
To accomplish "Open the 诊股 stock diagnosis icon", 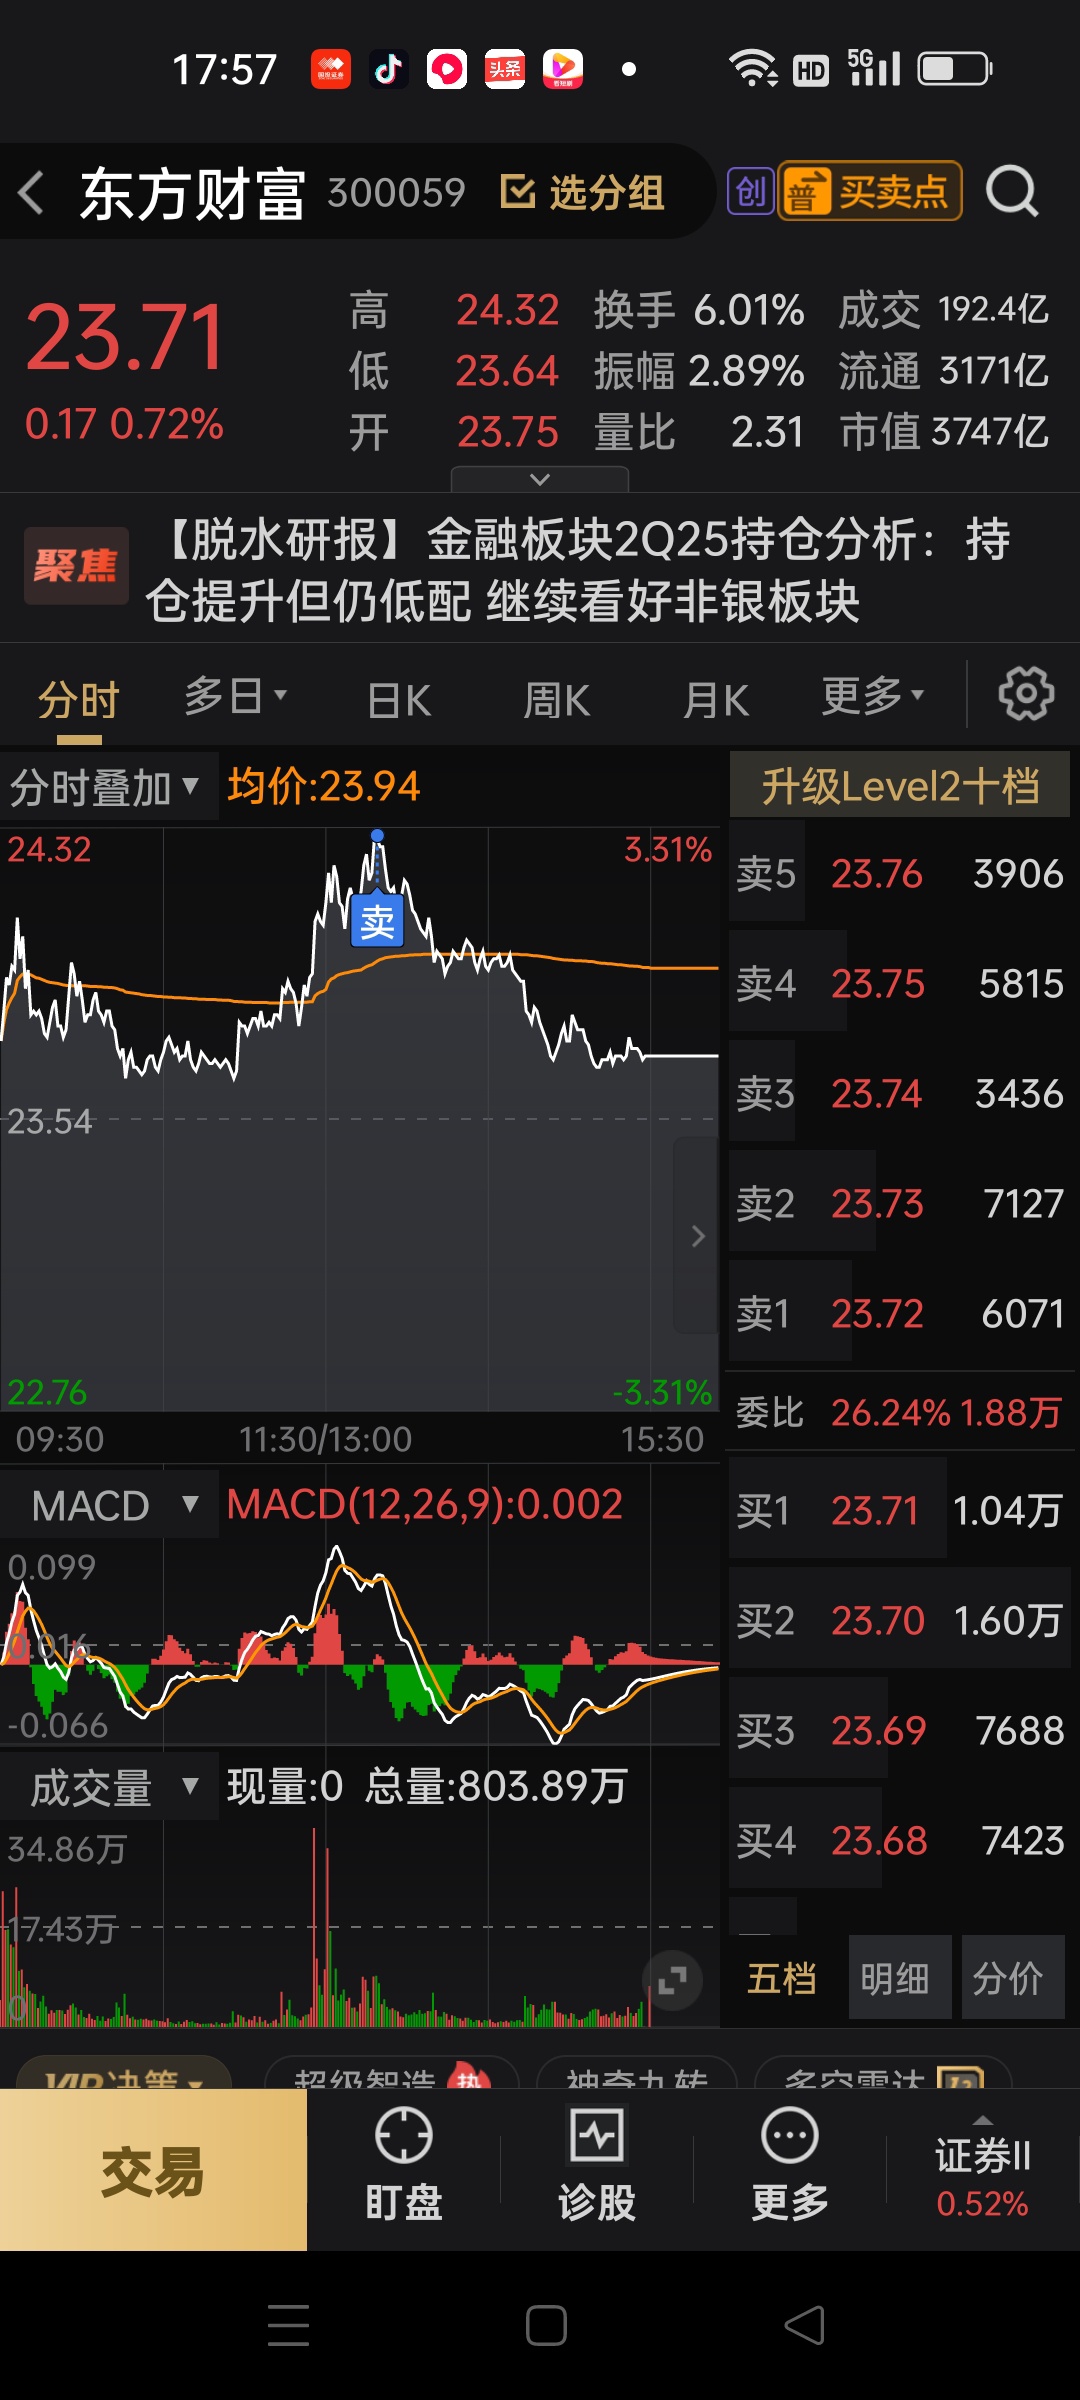I will (x=596, y=2165).
